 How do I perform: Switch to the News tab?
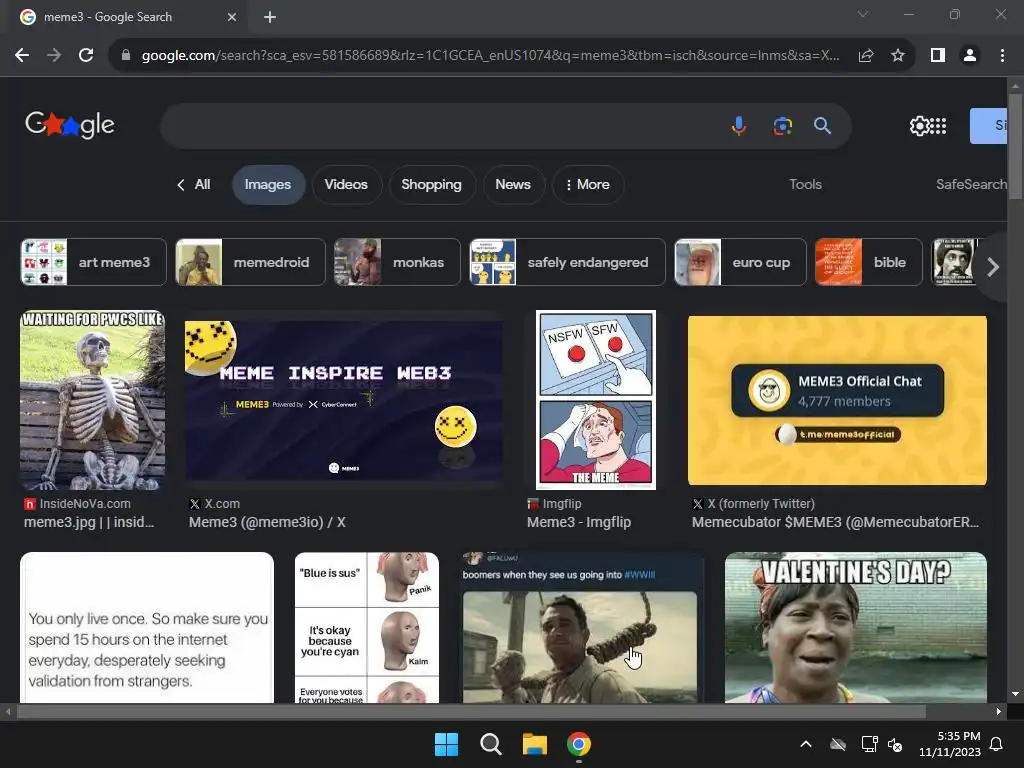[513, 185]
